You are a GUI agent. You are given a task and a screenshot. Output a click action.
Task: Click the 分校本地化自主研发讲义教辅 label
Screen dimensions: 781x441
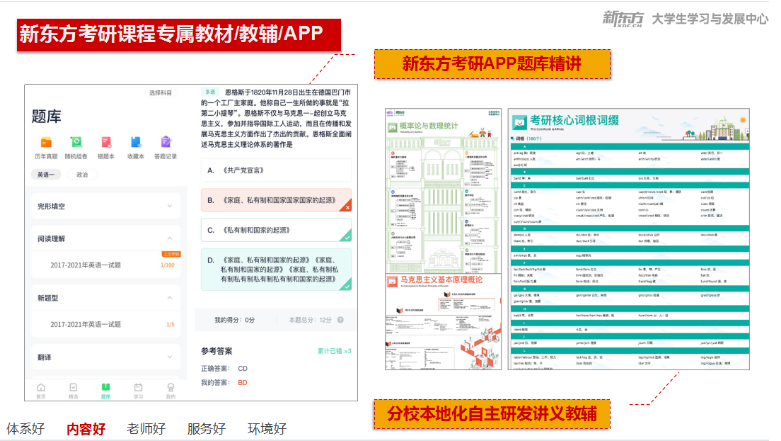[493, 414]
